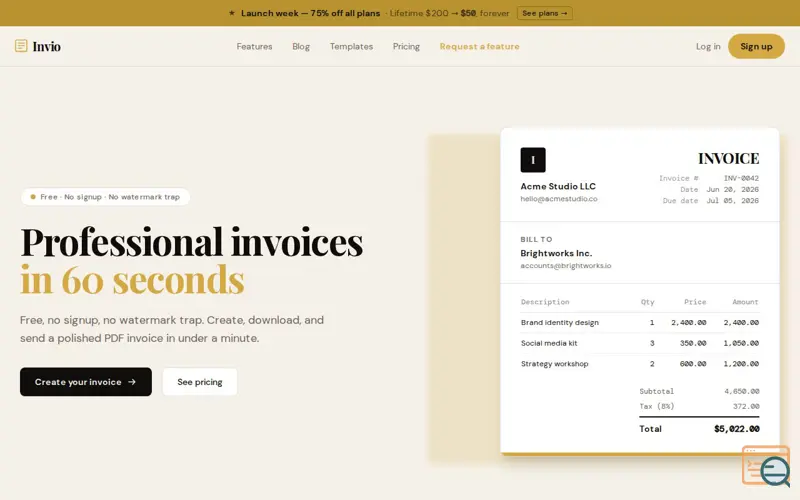The image size is (800, 500).
Task: Click the total $5,022.00
Action: (736, 429)
